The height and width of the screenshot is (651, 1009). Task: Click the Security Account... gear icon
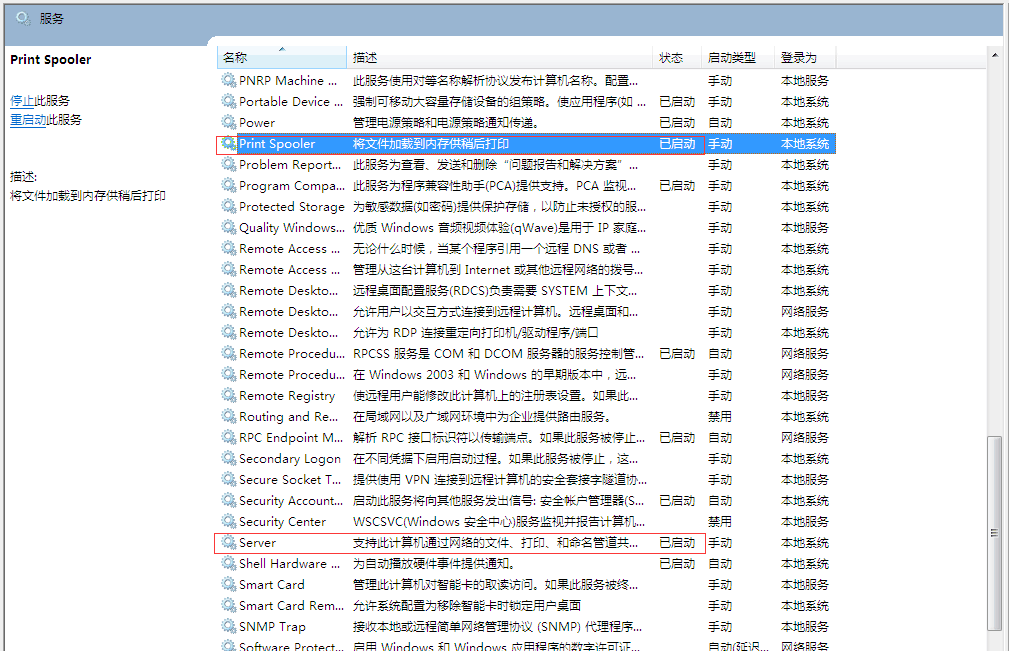click(228, 500)
